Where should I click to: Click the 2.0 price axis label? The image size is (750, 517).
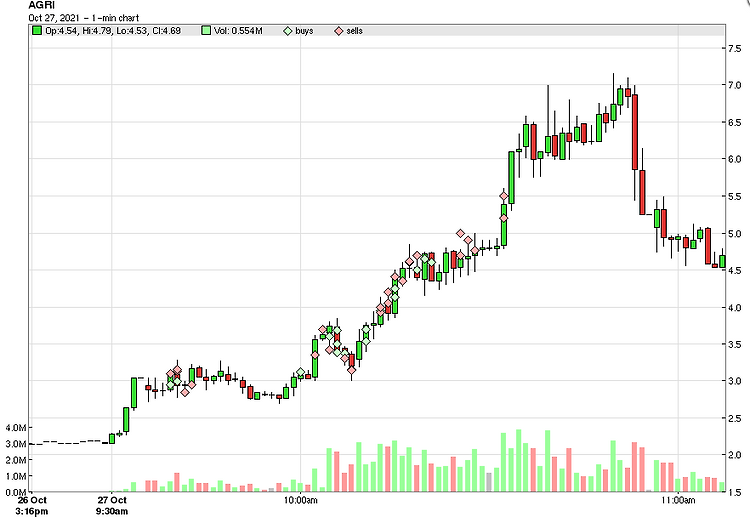pos(735,455)
